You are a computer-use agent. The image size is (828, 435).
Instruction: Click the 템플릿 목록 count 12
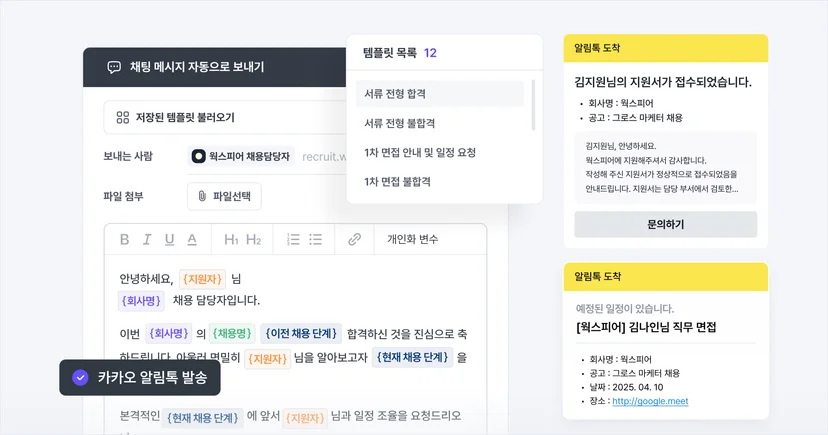[x=430, y=53]
